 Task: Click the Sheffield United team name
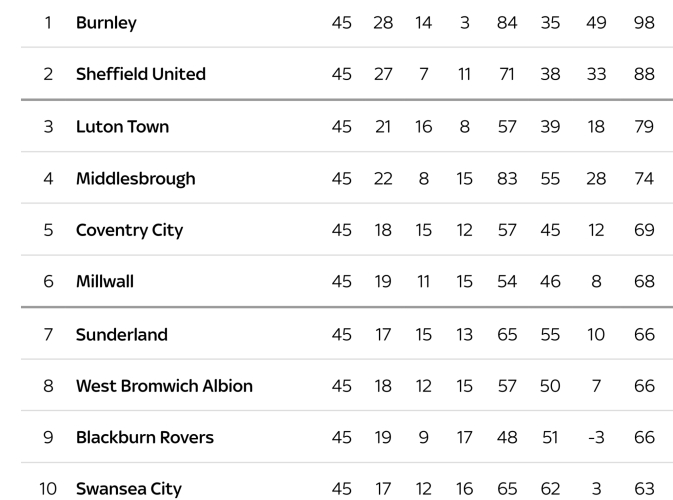point(140,74)
